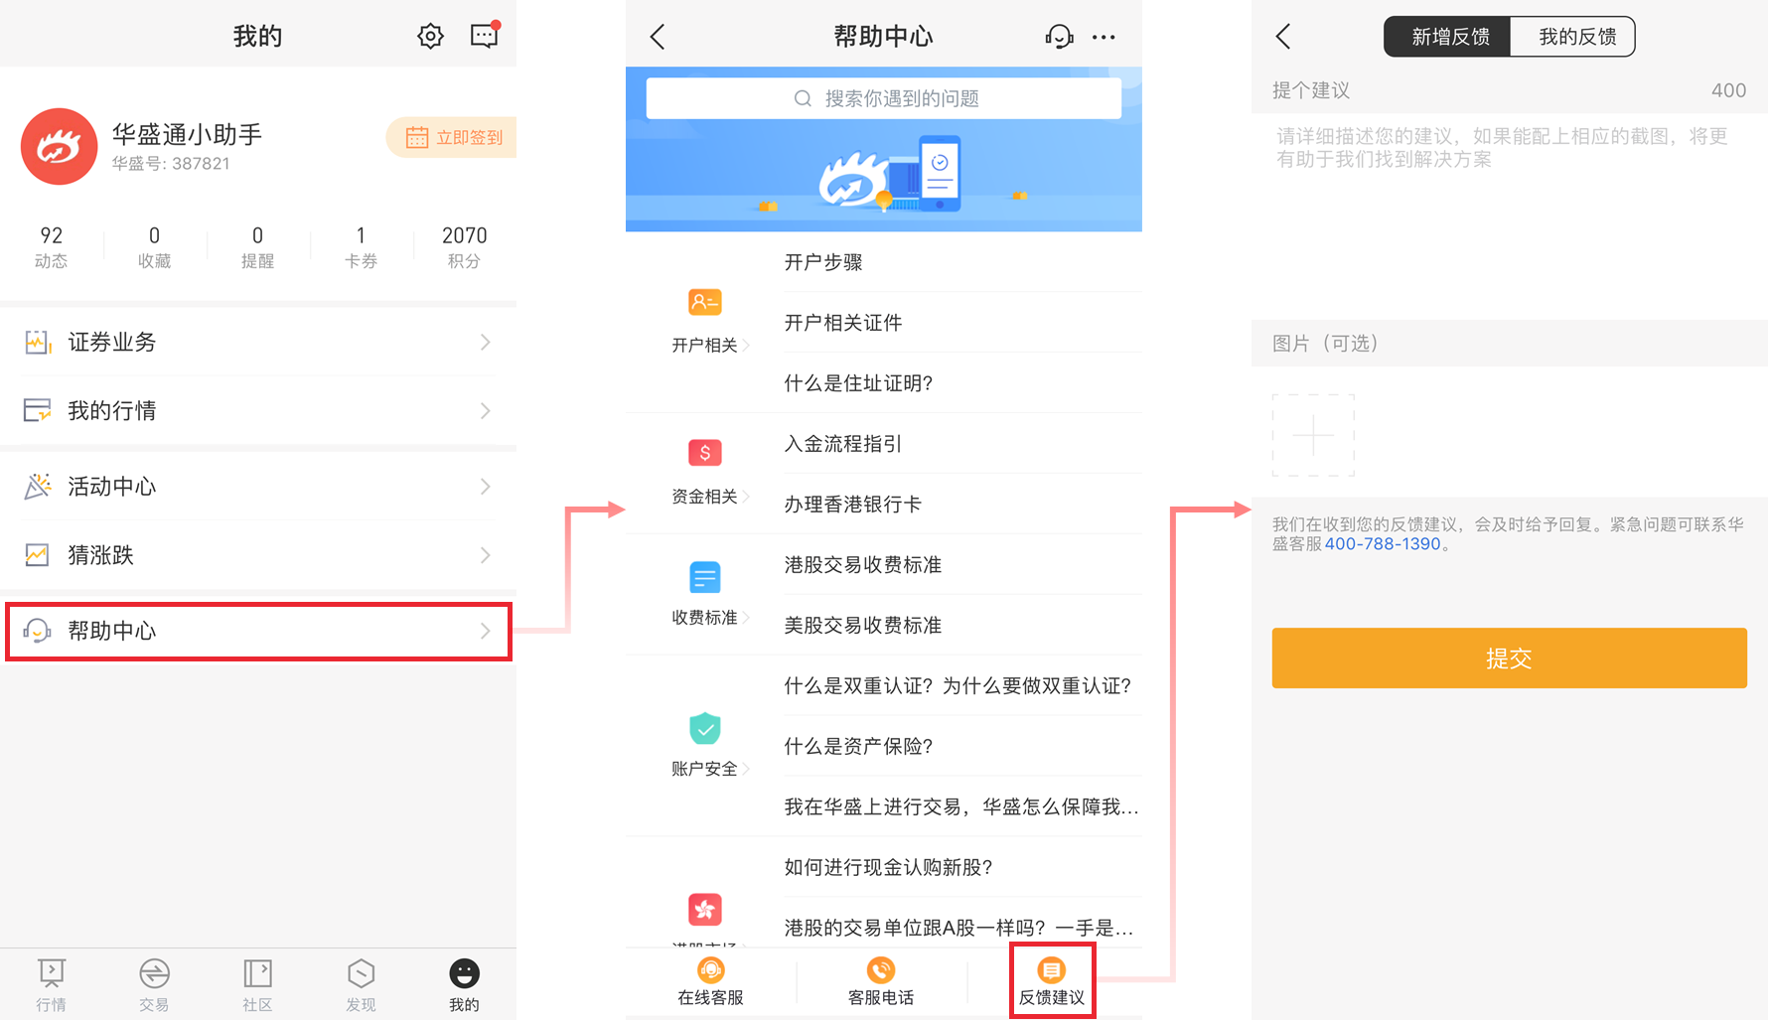
Task: Add a picture with the plus box
Action: (x=1313, y=435)
